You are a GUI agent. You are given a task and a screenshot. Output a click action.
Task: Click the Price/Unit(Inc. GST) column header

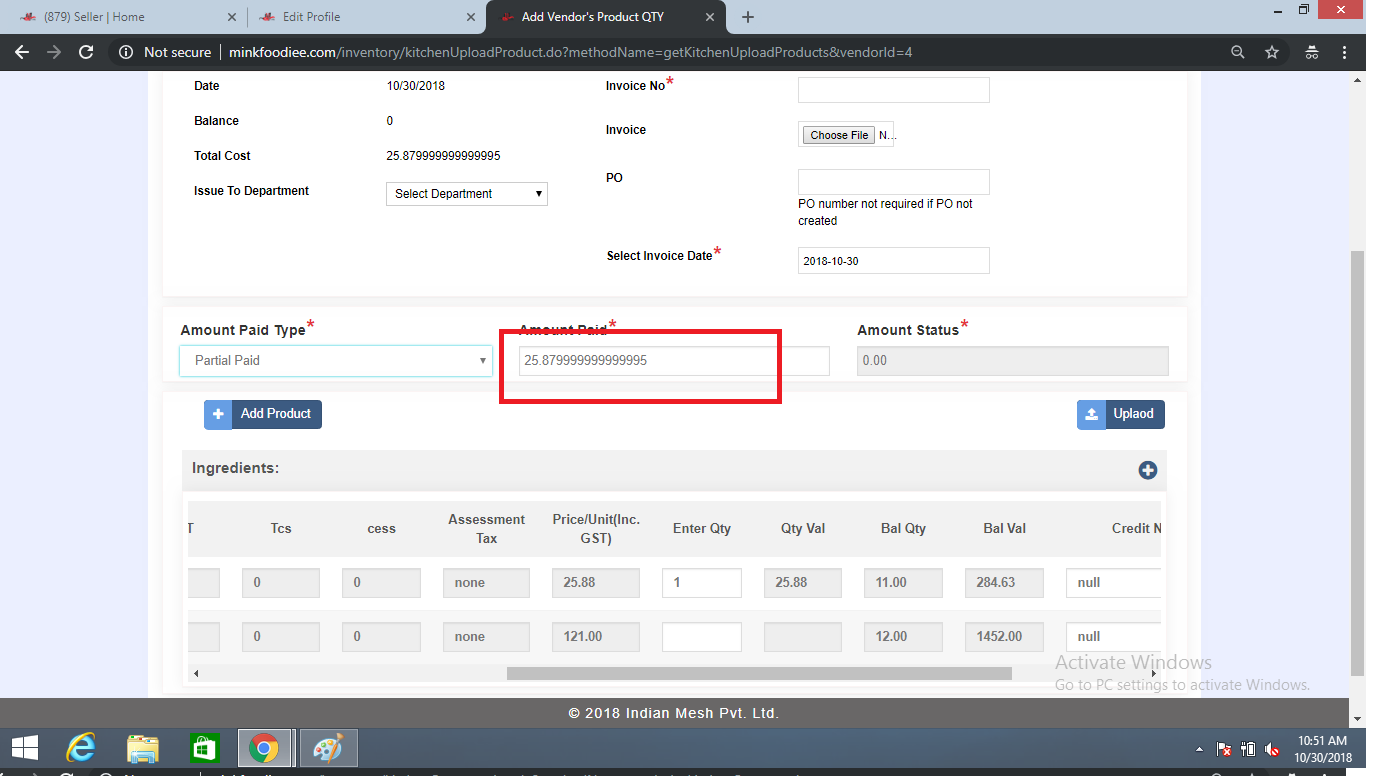[x=596, y=529]
